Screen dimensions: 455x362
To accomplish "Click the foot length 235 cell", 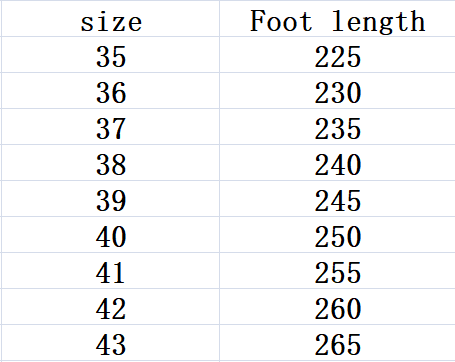I will click(x=337, y=127).
